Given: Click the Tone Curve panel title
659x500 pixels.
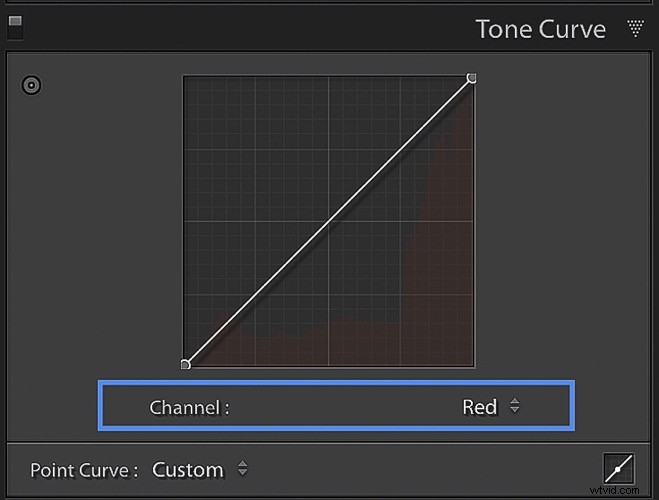Looking at the screenshot, I should 540,29.
